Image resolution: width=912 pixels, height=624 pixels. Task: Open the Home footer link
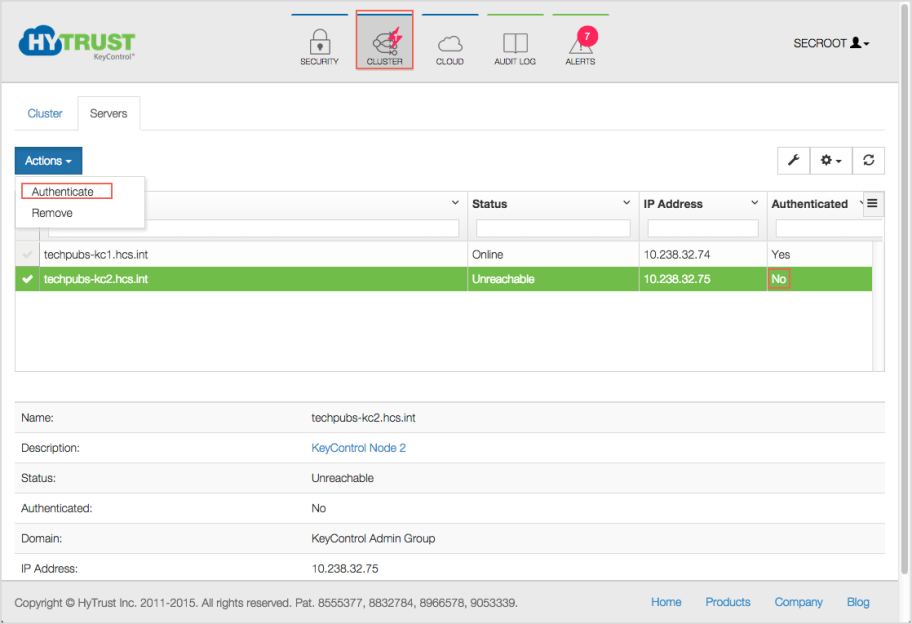tap(666, 602)
